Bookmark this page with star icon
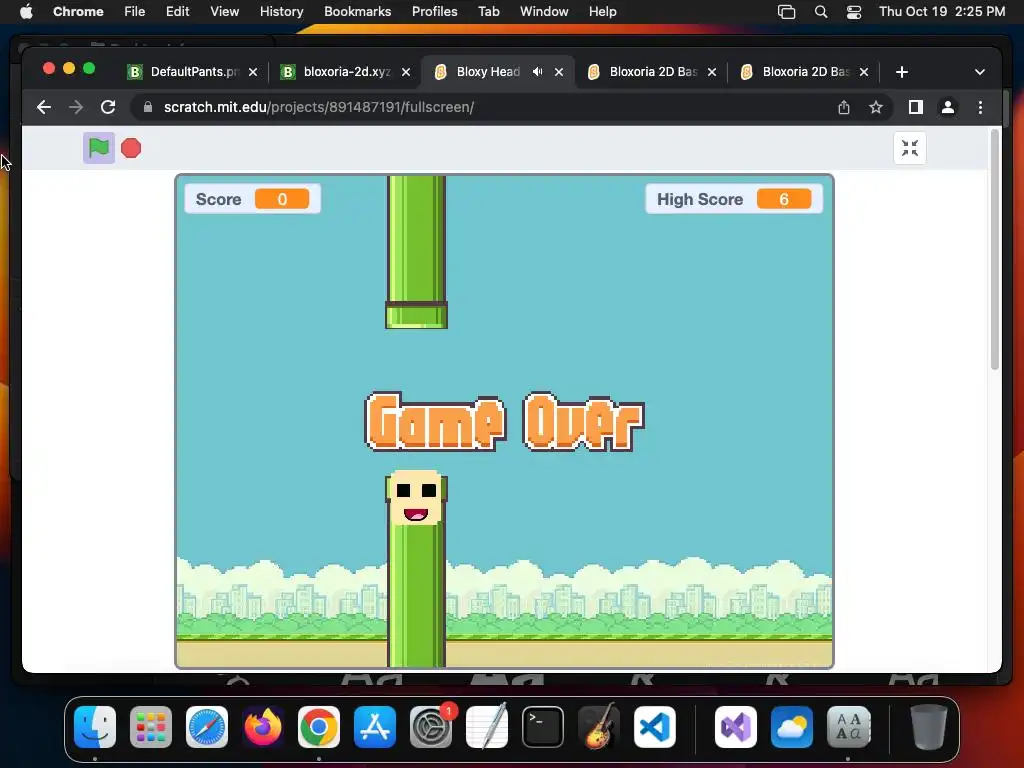Viewport: 1024px width, 768px height. click(x=876, y=107)
